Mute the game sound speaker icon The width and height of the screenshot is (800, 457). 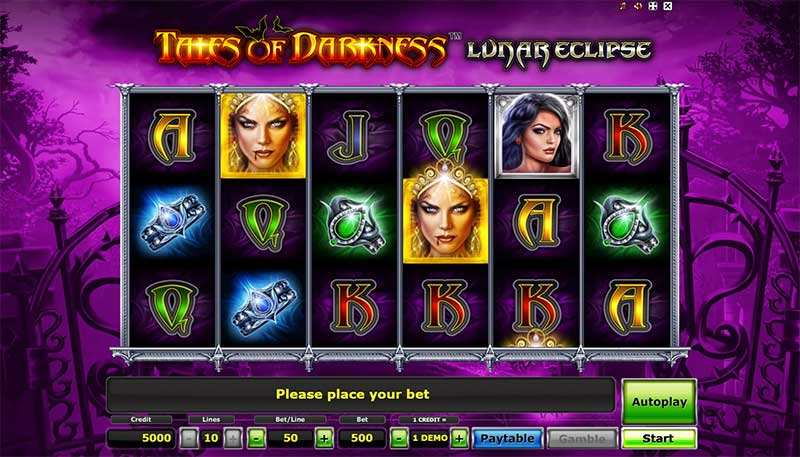(637, 6)
